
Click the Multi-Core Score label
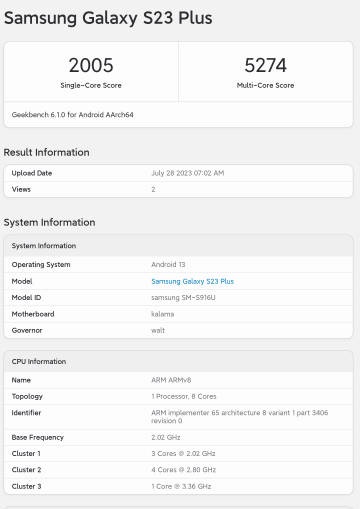click(x=265, y=85)
